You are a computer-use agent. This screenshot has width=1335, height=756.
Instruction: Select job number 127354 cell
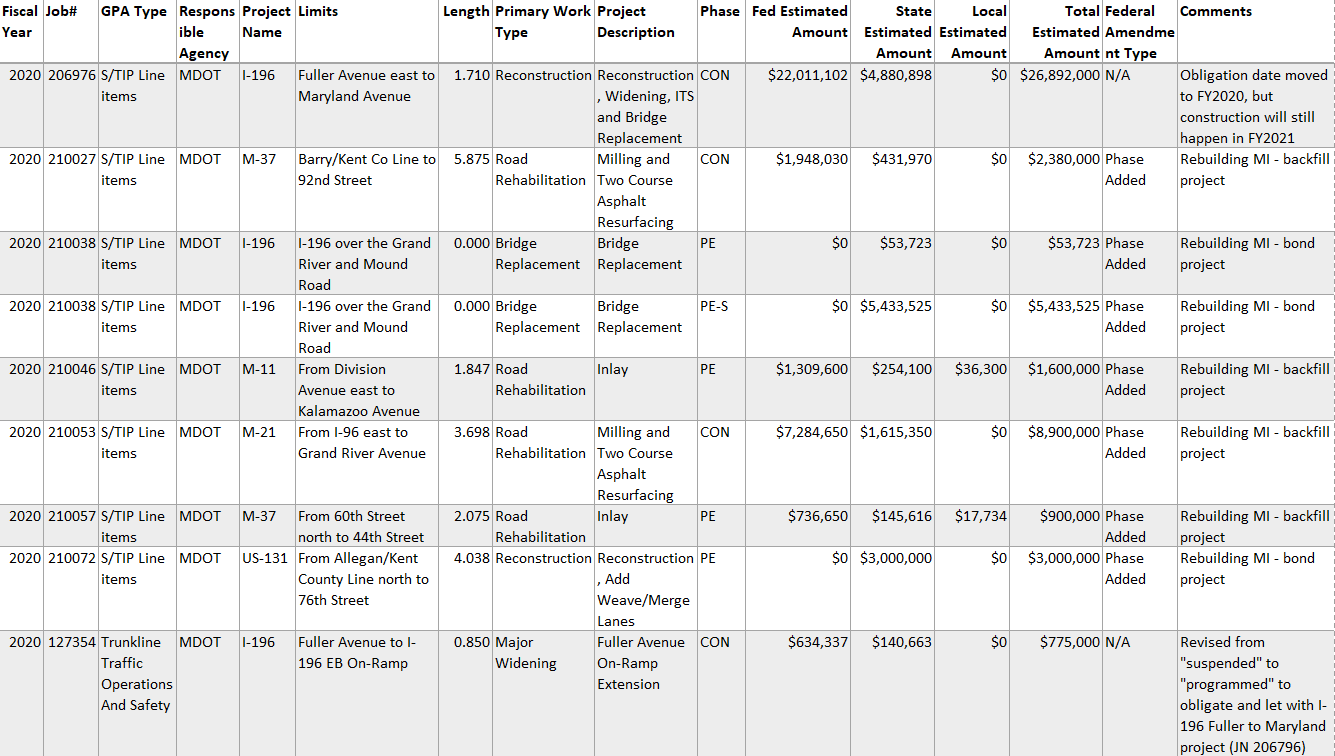(x=71, y=694)
